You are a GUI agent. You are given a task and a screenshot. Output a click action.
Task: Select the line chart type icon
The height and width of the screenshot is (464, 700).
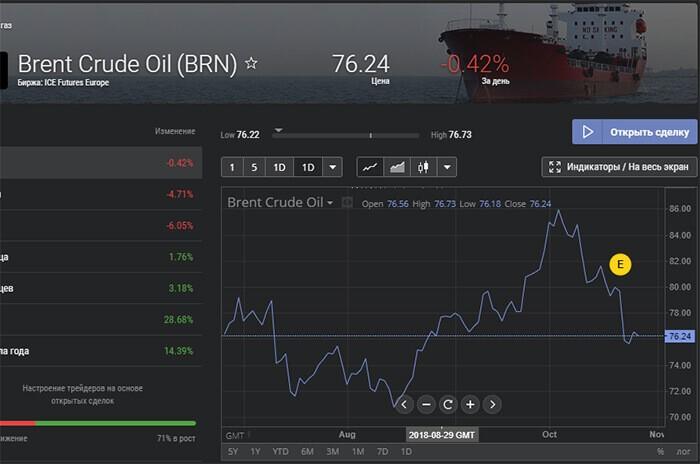coord(370,167)
